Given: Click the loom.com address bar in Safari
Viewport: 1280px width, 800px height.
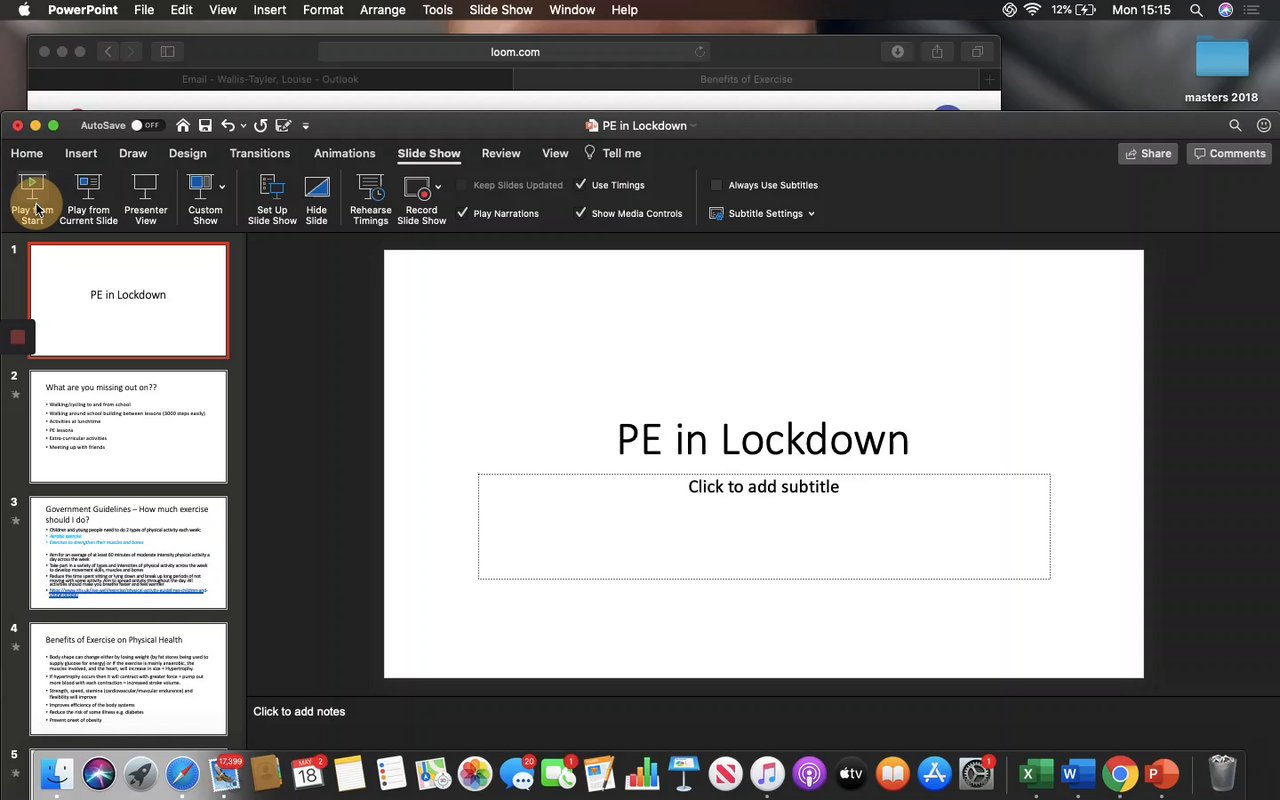Looking at the screenshot, I should 515,52.
